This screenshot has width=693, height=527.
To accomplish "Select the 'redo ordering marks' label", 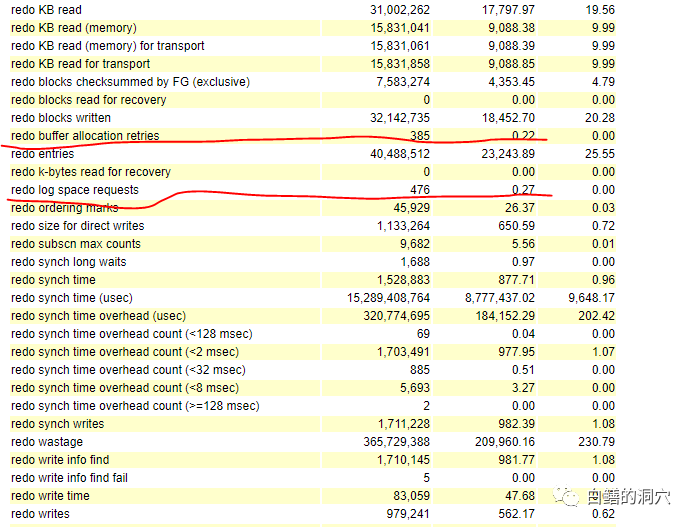I will click(65, 208).
